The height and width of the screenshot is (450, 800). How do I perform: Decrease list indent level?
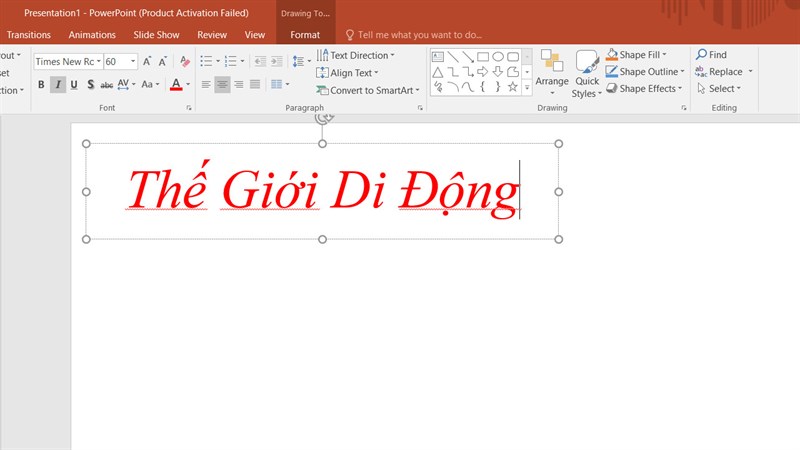click(x=260, y=62)
